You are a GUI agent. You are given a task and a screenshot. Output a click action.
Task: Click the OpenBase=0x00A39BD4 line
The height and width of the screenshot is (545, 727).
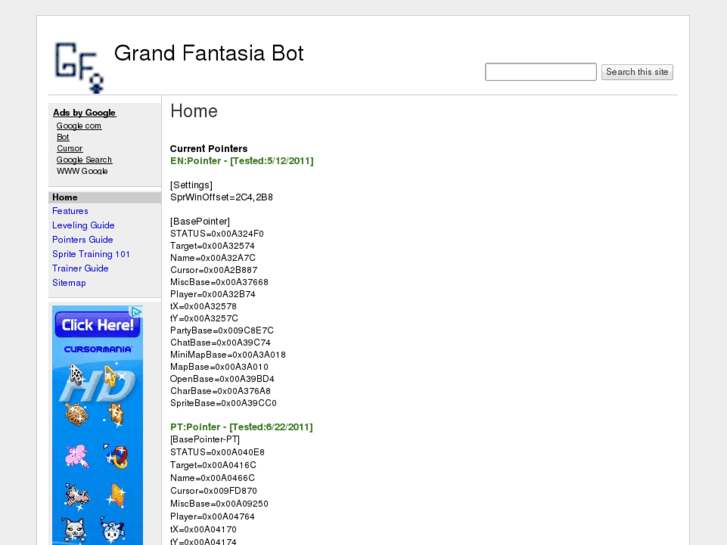pyautogui.click(x=222, y=378)
